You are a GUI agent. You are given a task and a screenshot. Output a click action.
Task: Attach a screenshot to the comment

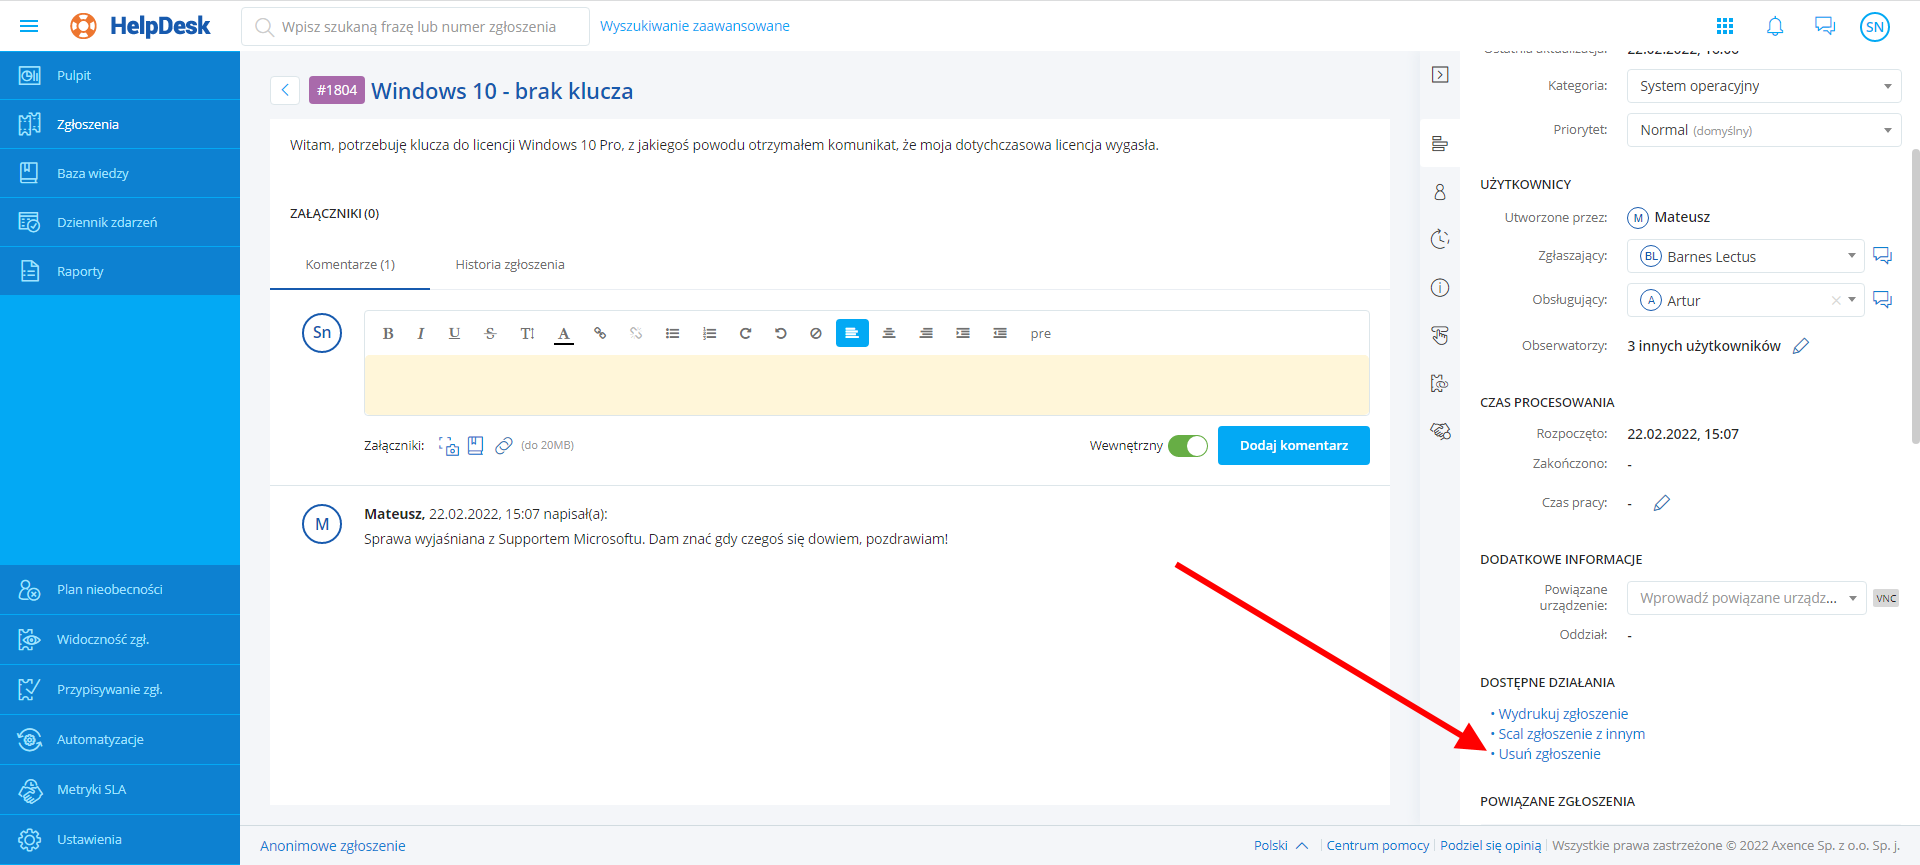(x=449, y=446)
